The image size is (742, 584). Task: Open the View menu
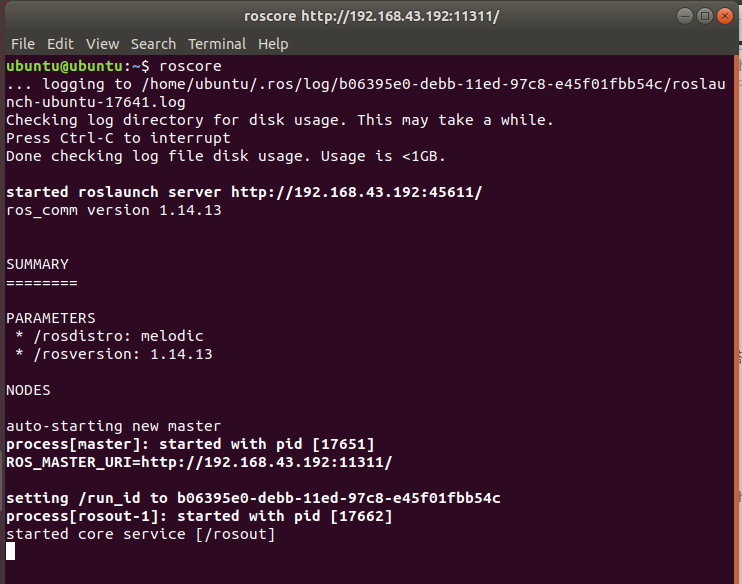coord(102,44)
